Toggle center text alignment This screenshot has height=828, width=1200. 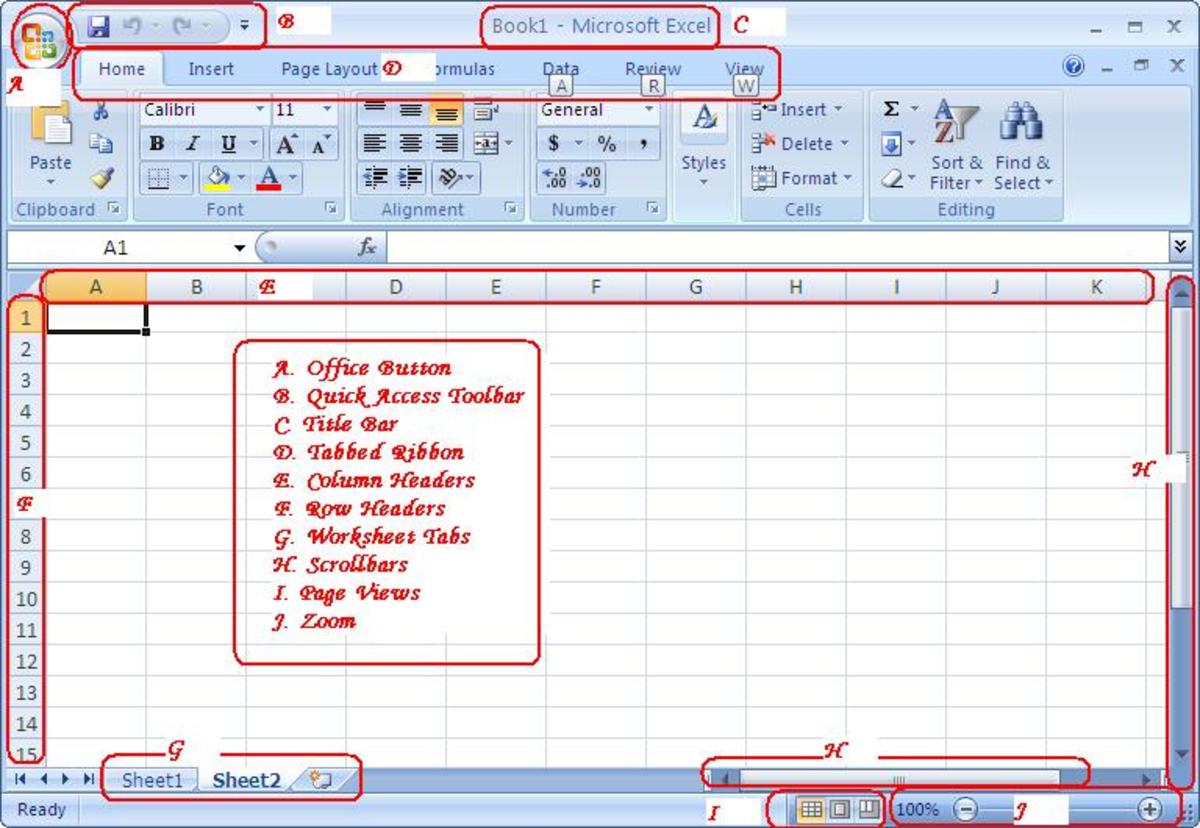(410, 144)
